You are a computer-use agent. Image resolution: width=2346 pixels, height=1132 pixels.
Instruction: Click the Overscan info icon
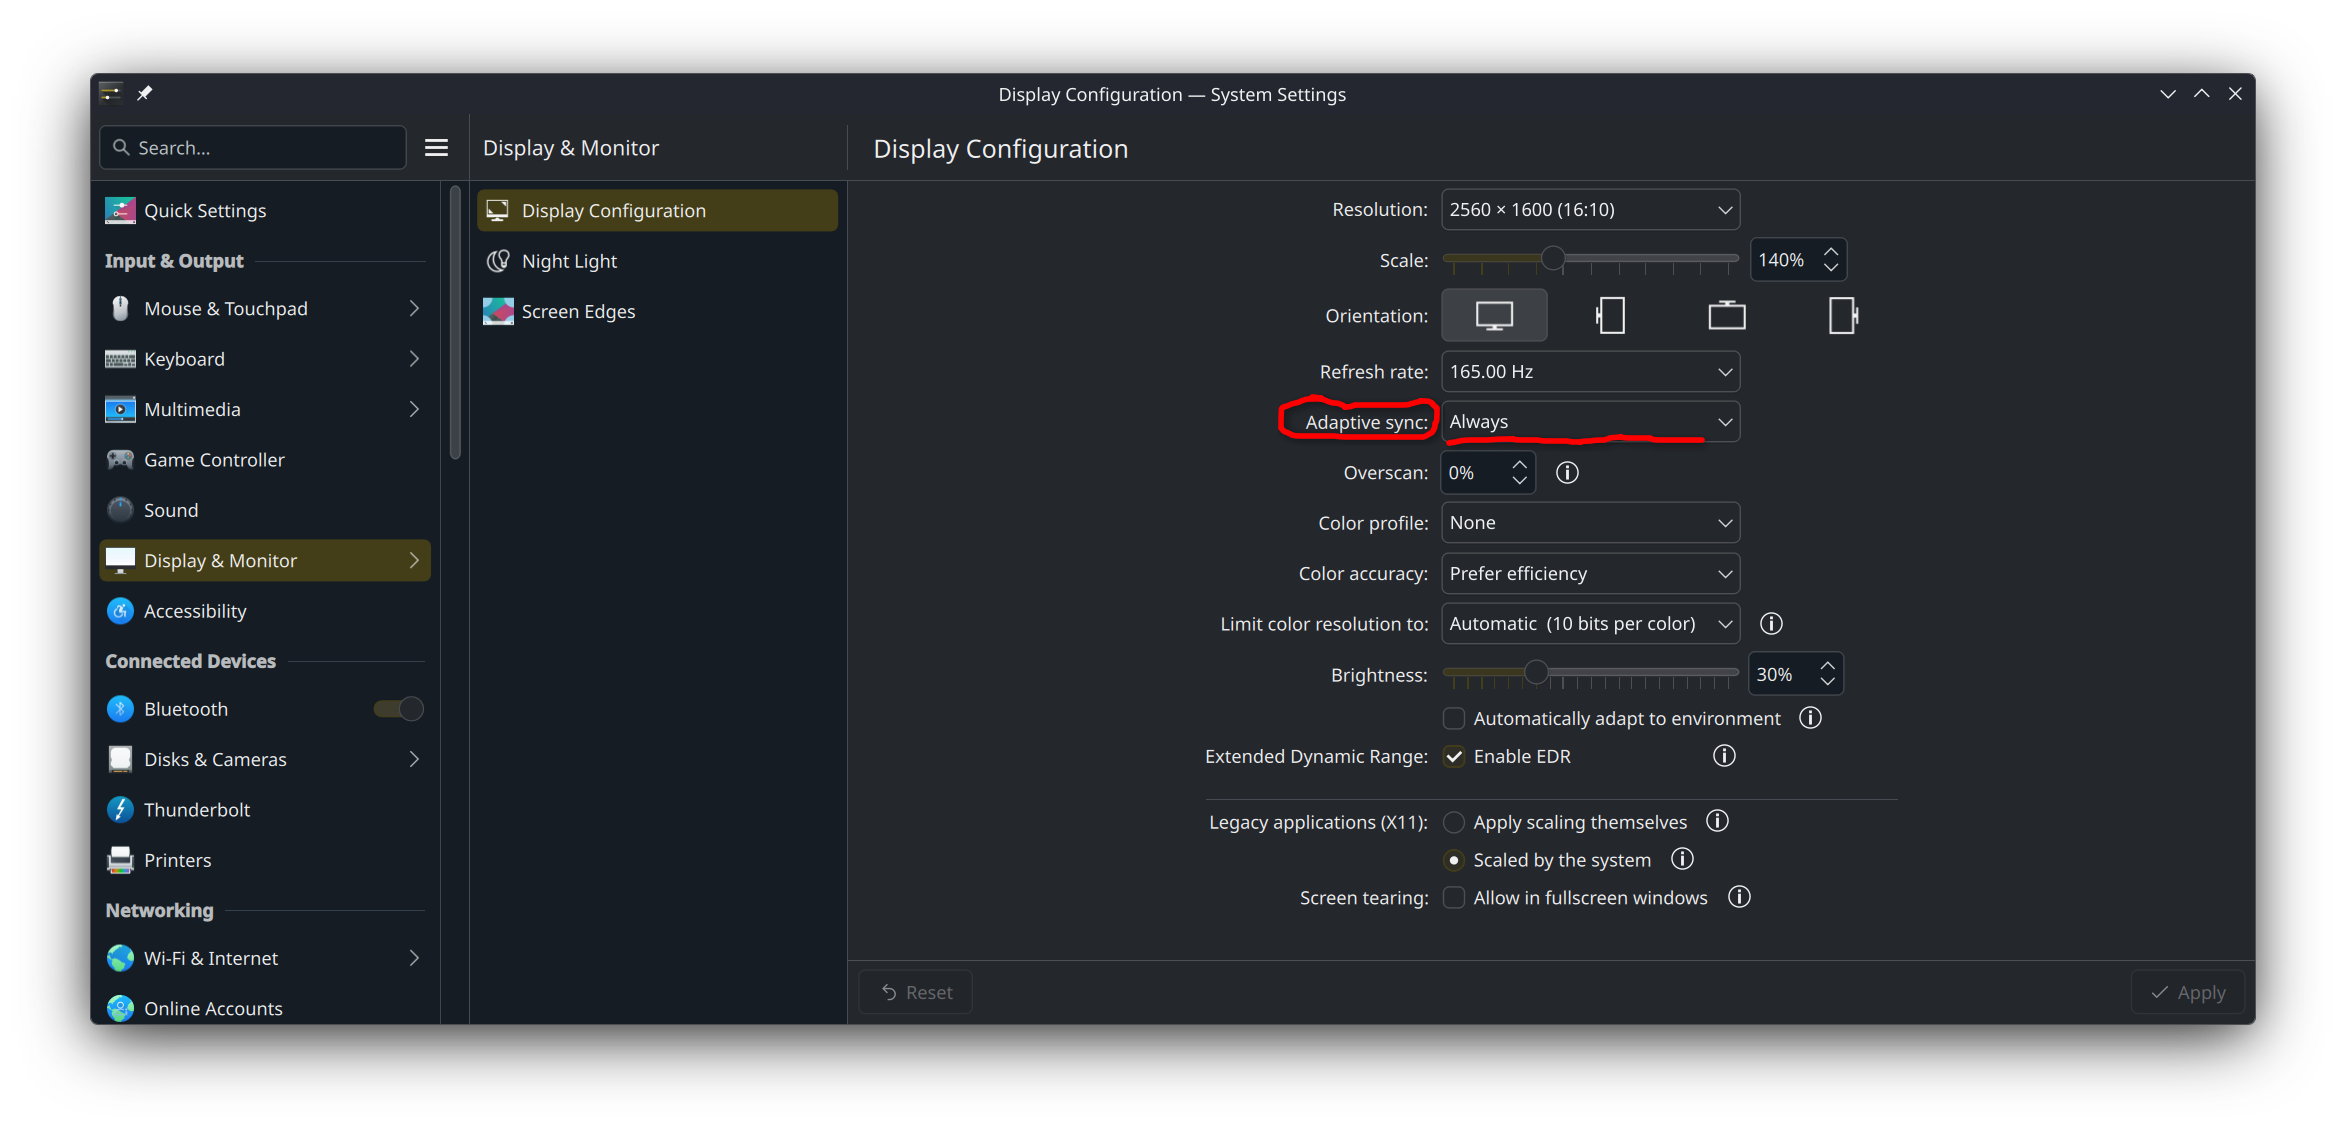click(x=1567, y=473)
